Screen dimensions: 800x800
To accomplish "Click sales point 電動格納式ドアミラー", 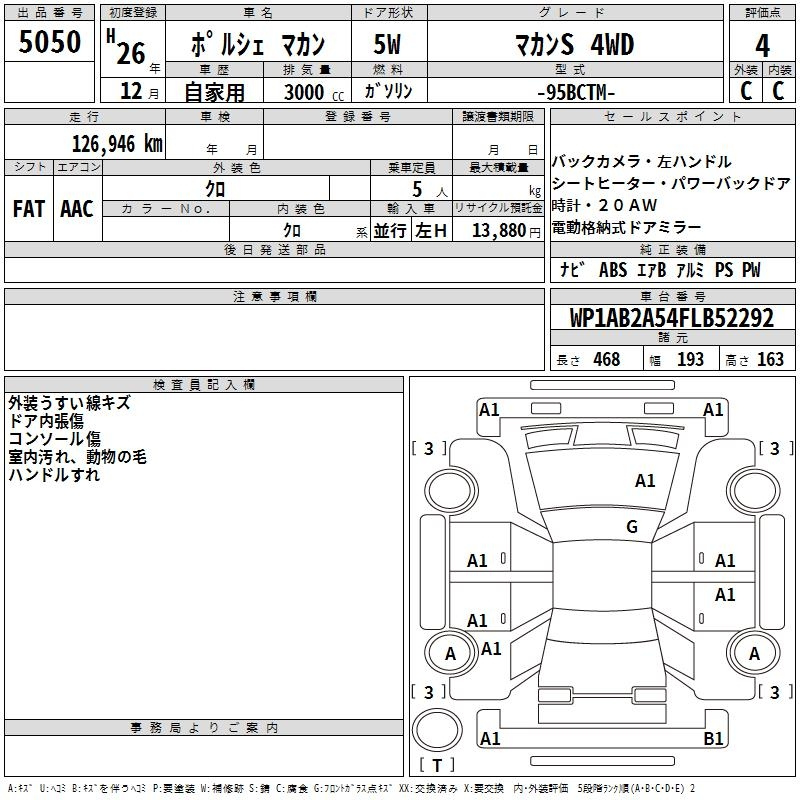I will 627,228.
